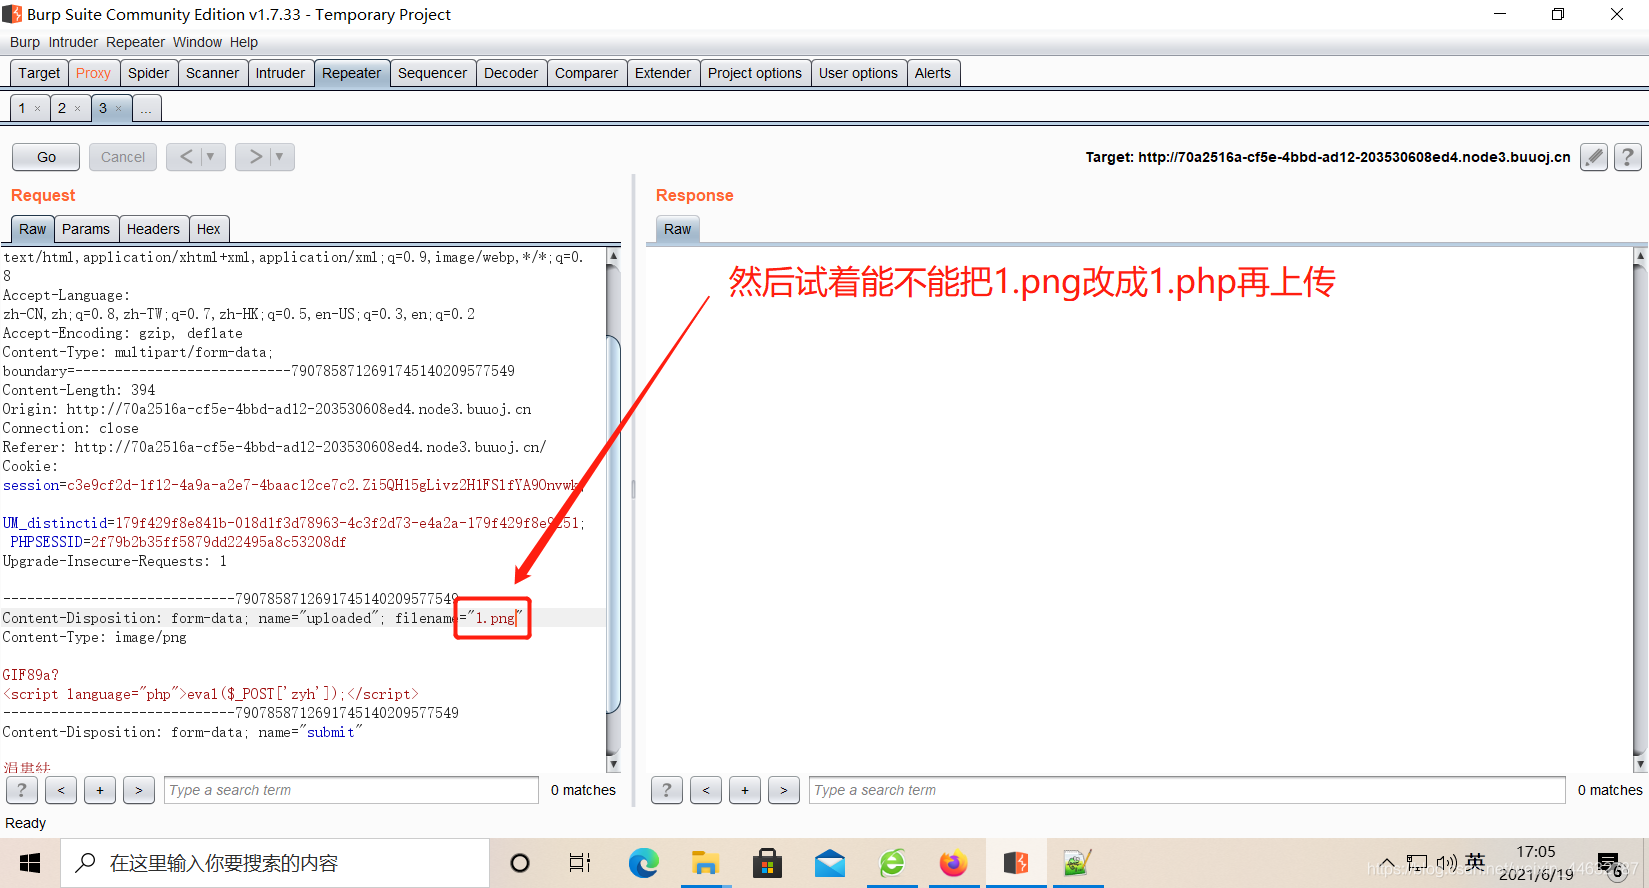Close Repeater tab 3

[118, 109]
